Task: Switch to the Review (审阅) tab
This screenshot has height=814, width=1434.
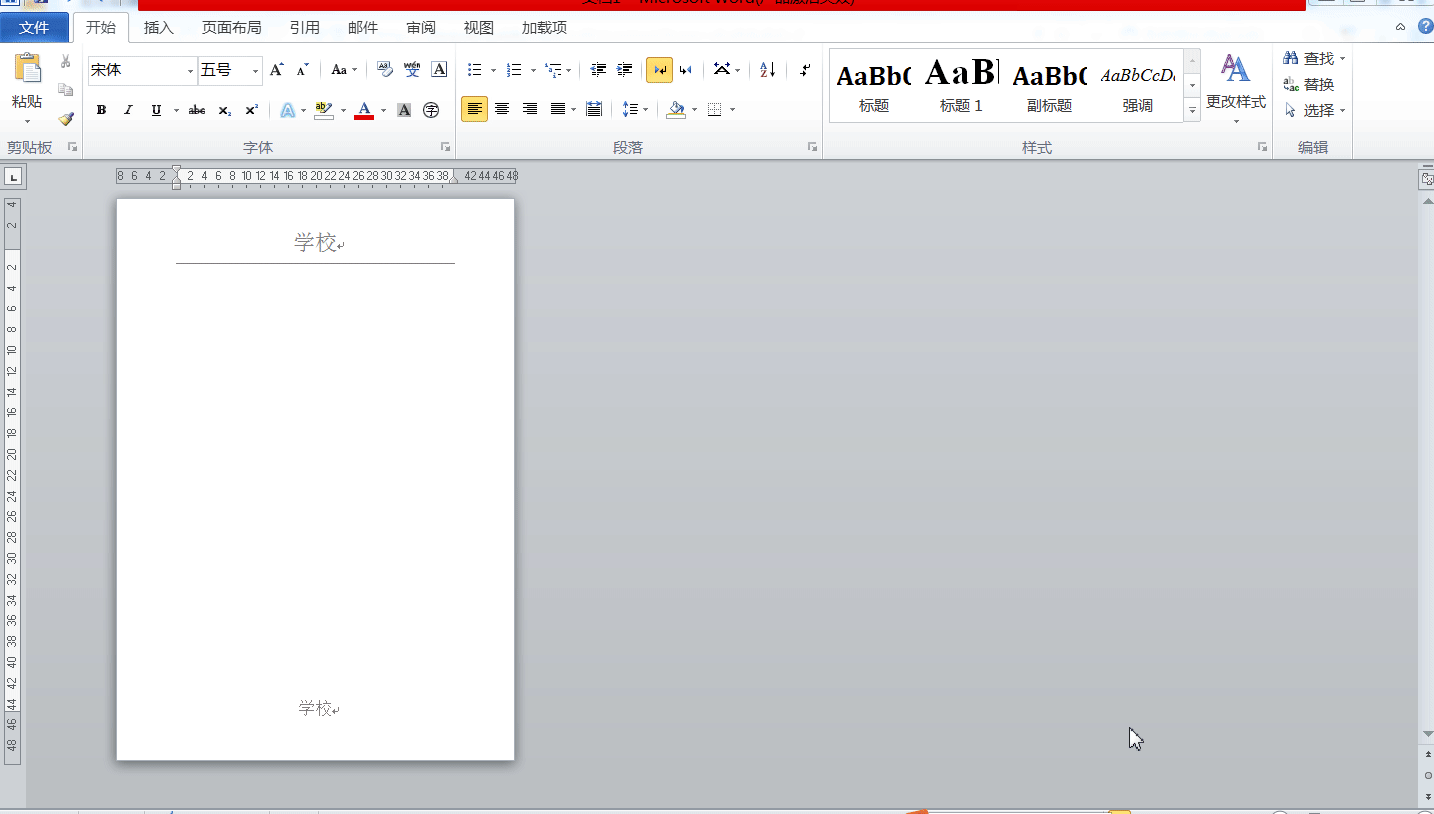Action: [x=421, y=28]
